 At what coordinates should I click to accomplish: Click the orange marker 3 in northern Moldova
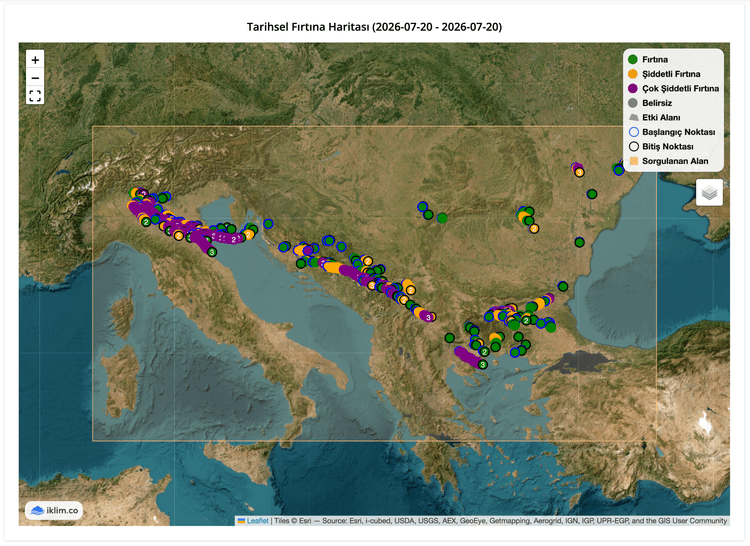(x=579, y=172)
